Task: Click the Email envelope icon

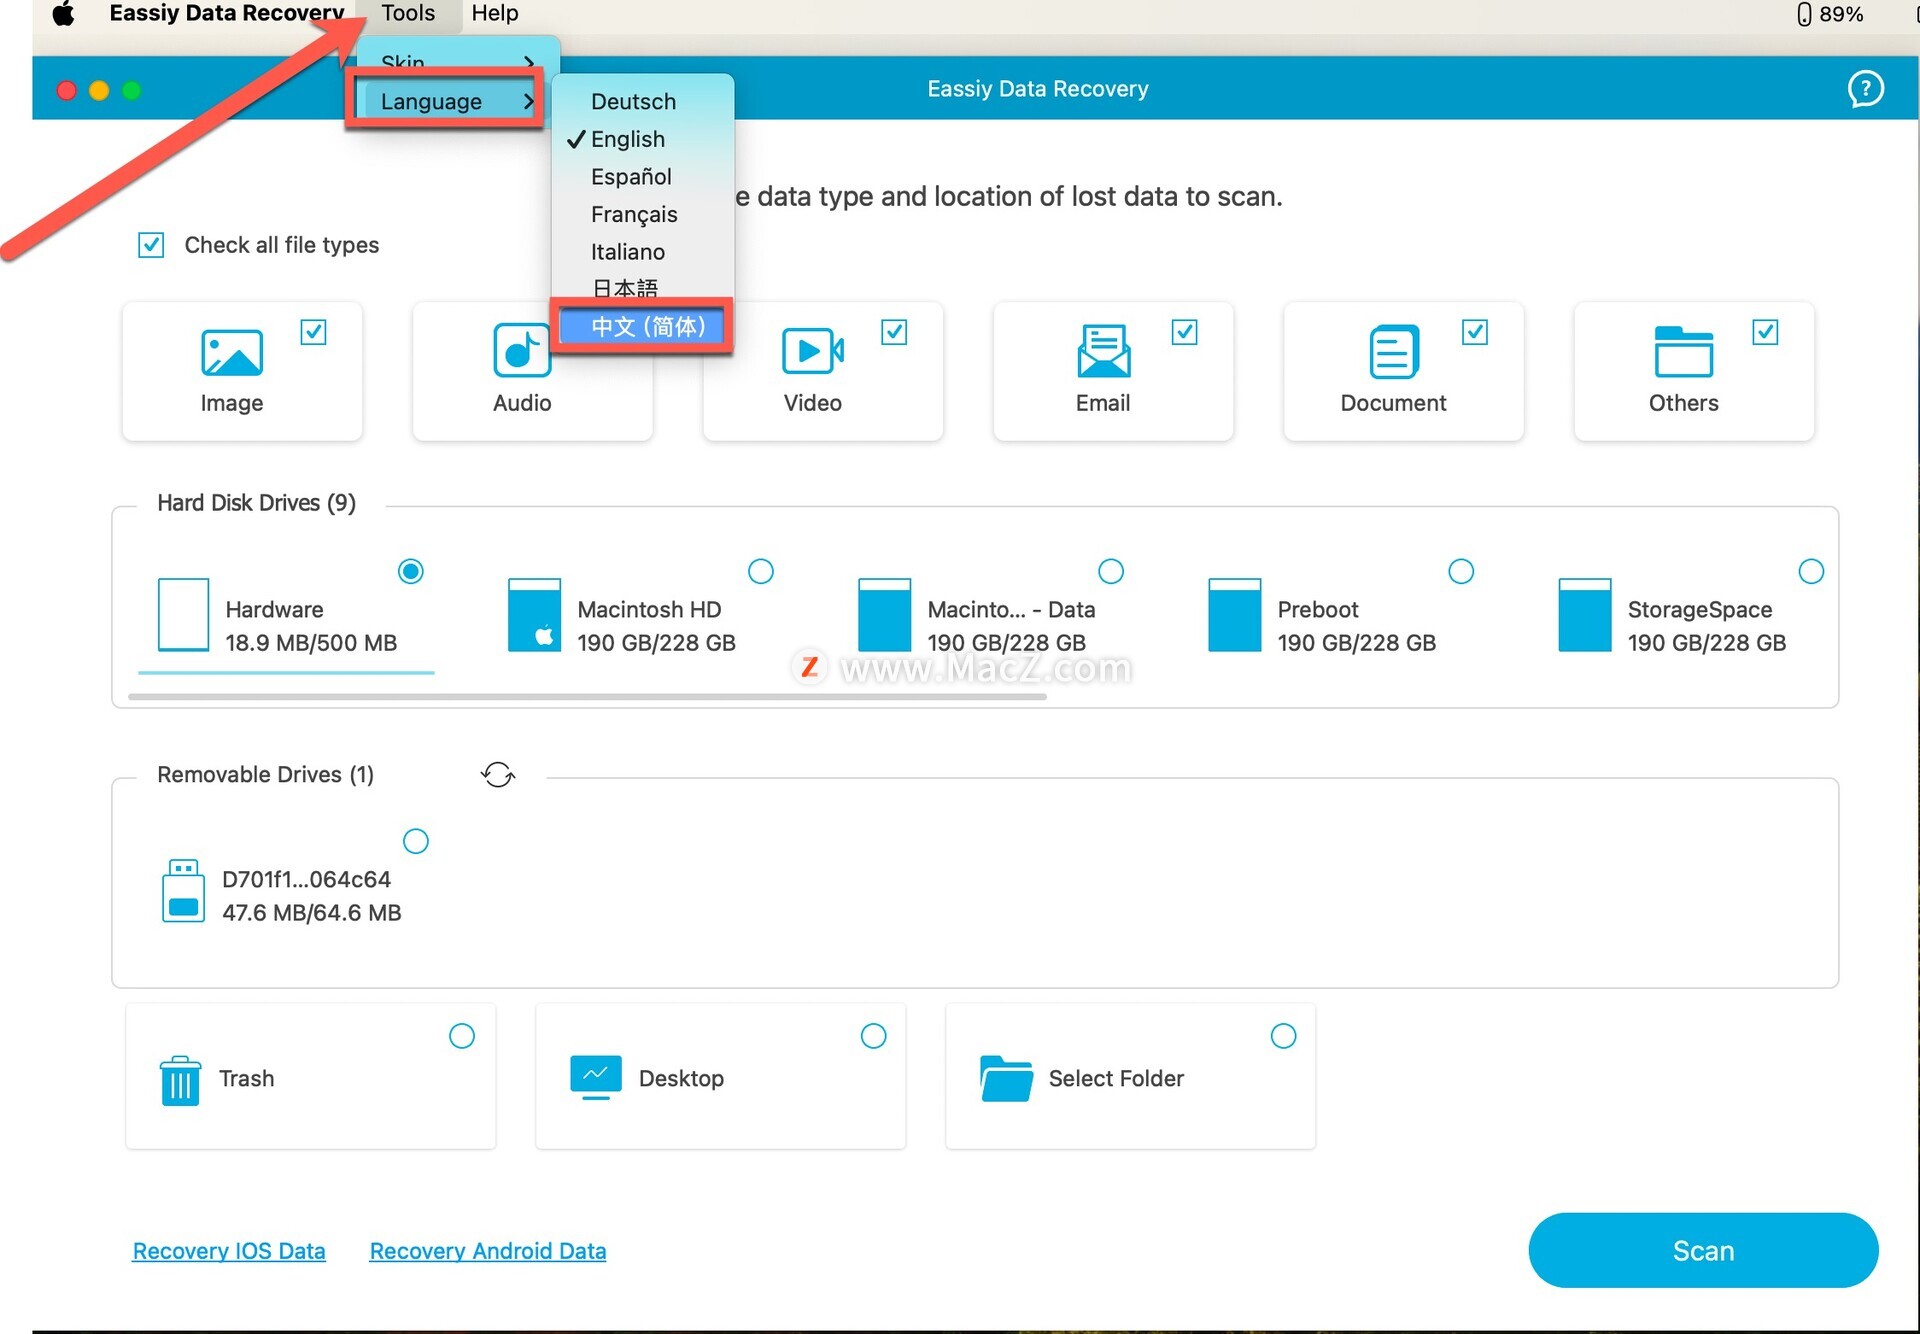Action: tap(1103, 350)
